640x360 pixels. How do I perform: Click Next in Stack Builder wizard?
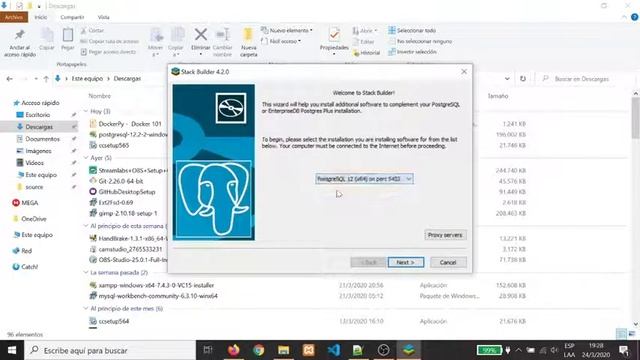click(406, 262)
